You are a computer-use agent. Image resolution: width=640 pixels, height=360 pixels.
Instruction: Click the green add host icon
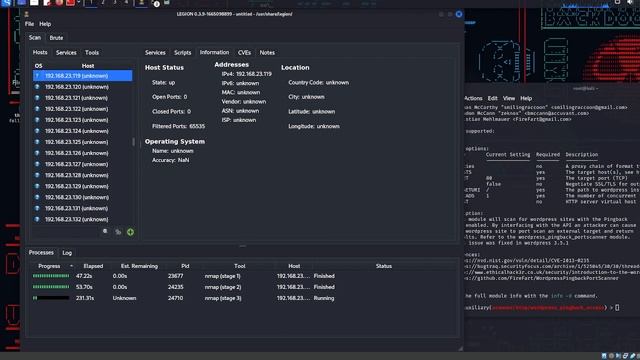(x=130, y=232)
